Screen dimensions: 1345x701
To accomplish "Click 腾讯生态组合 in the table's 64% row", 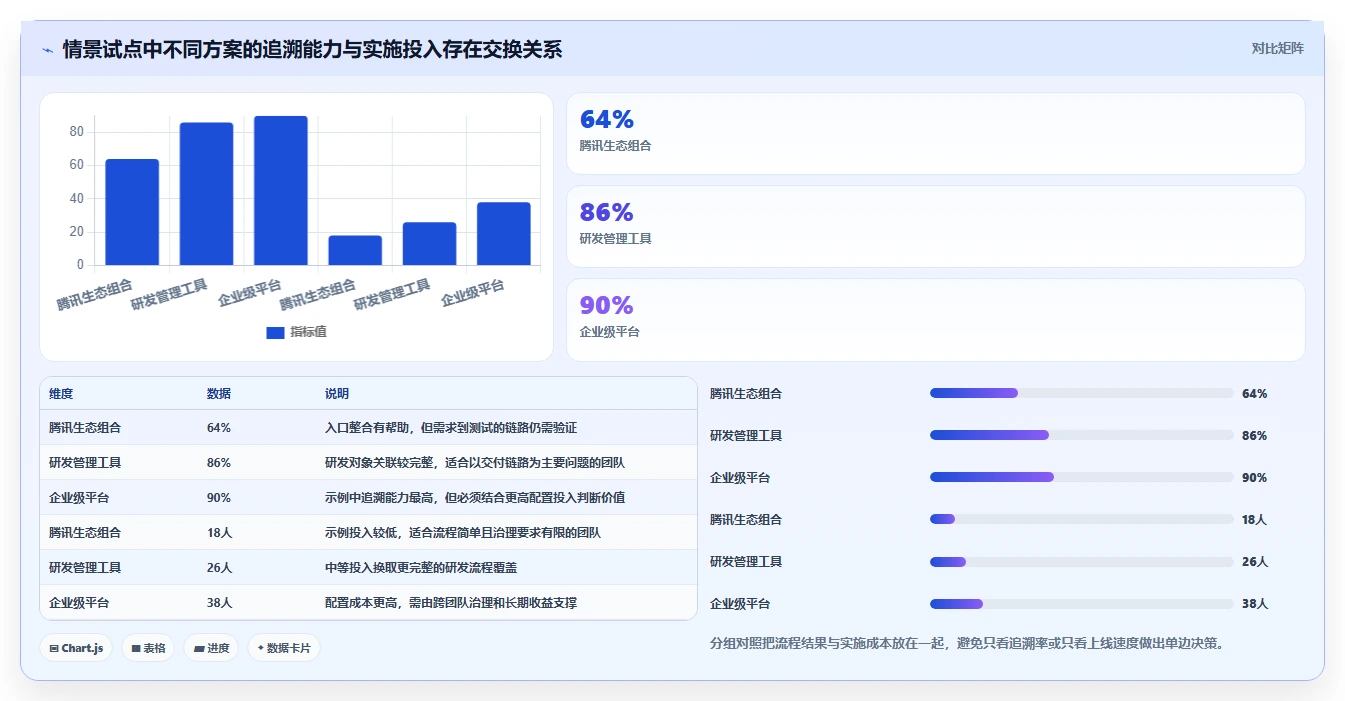I will (85, 428).
